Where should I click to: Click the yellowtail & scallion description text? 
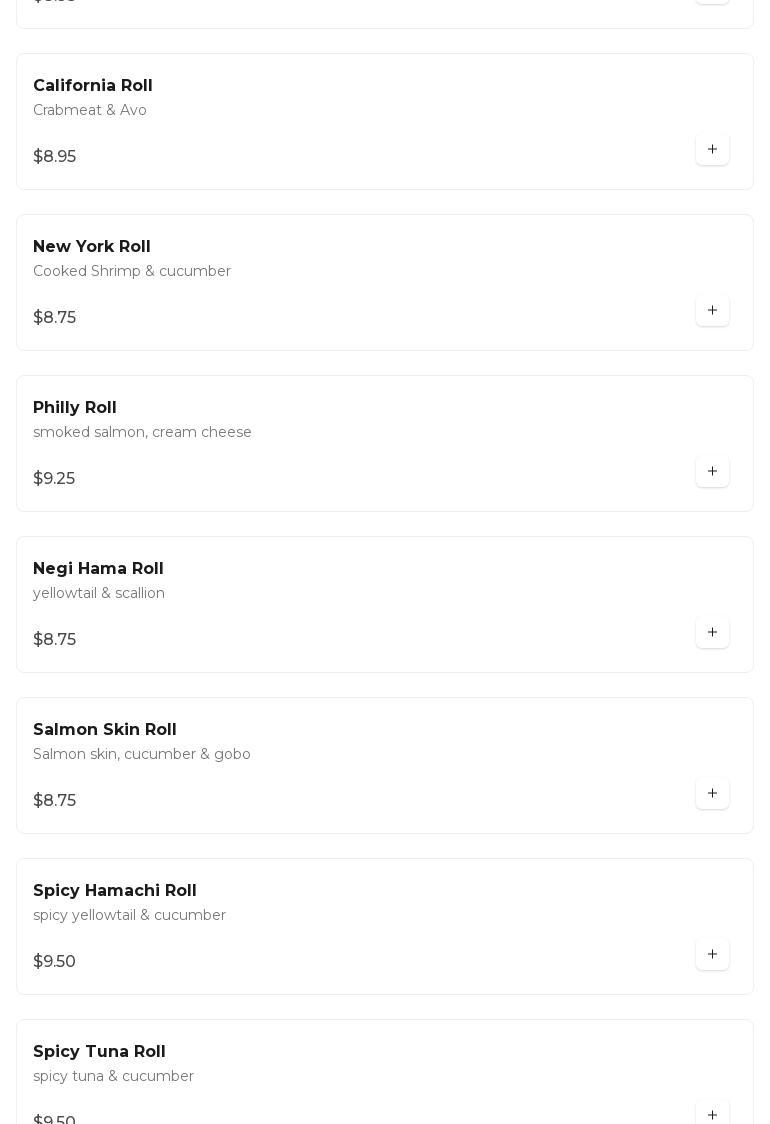(99, 593)
